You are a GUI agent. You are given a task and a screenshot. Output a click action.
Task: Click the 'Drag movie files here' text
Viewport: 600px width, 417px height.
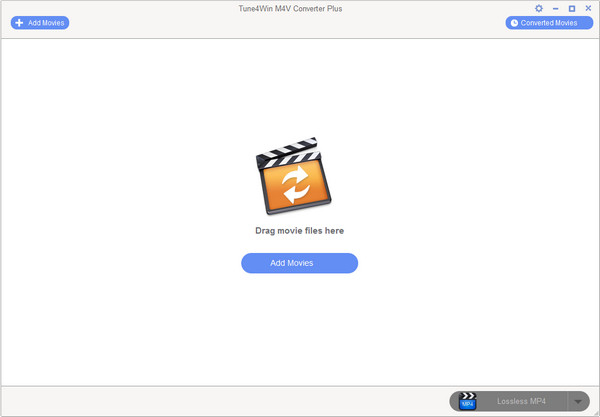pos(300,231)
